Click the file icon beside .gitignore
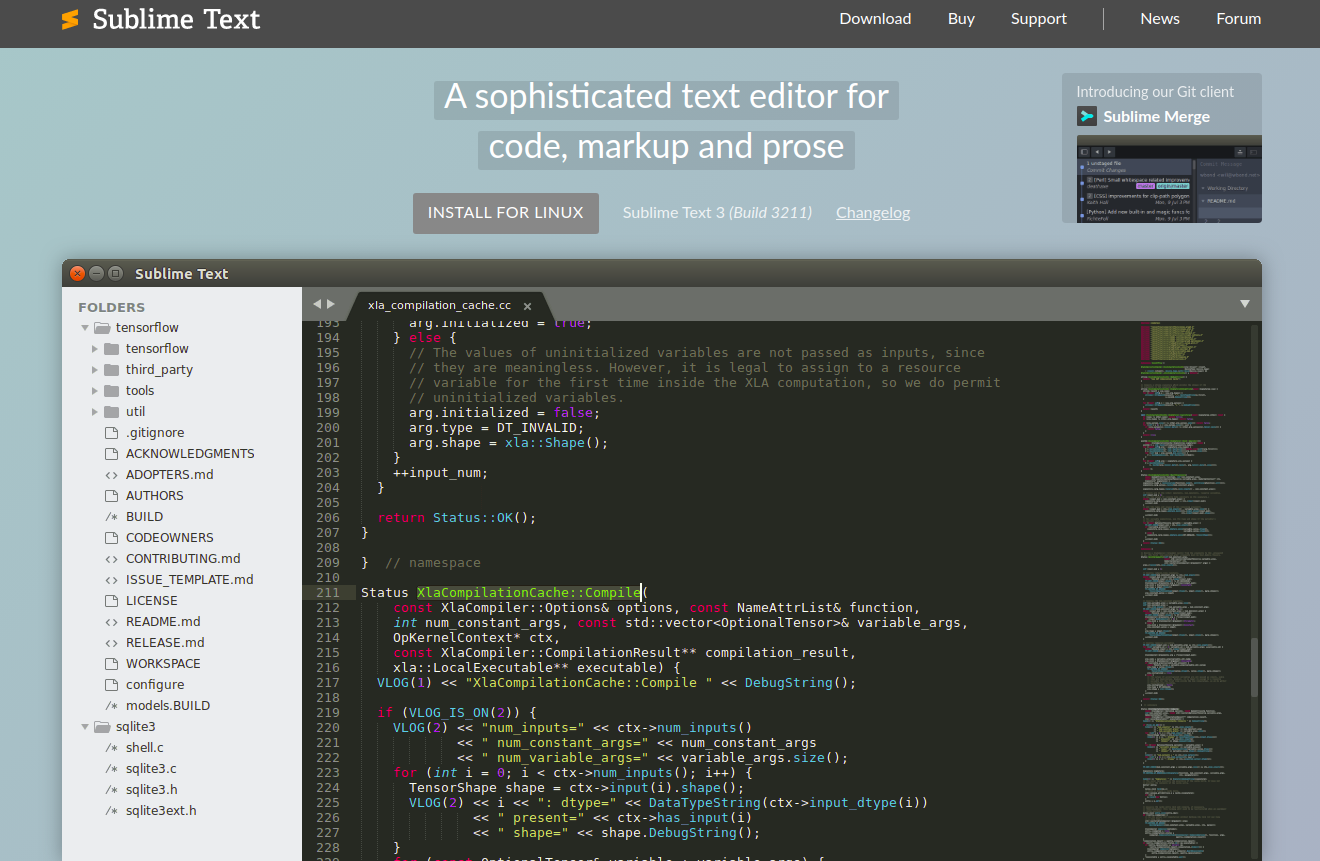The height and width of the screenshot is (861, 1320). (x=110, y=432)
